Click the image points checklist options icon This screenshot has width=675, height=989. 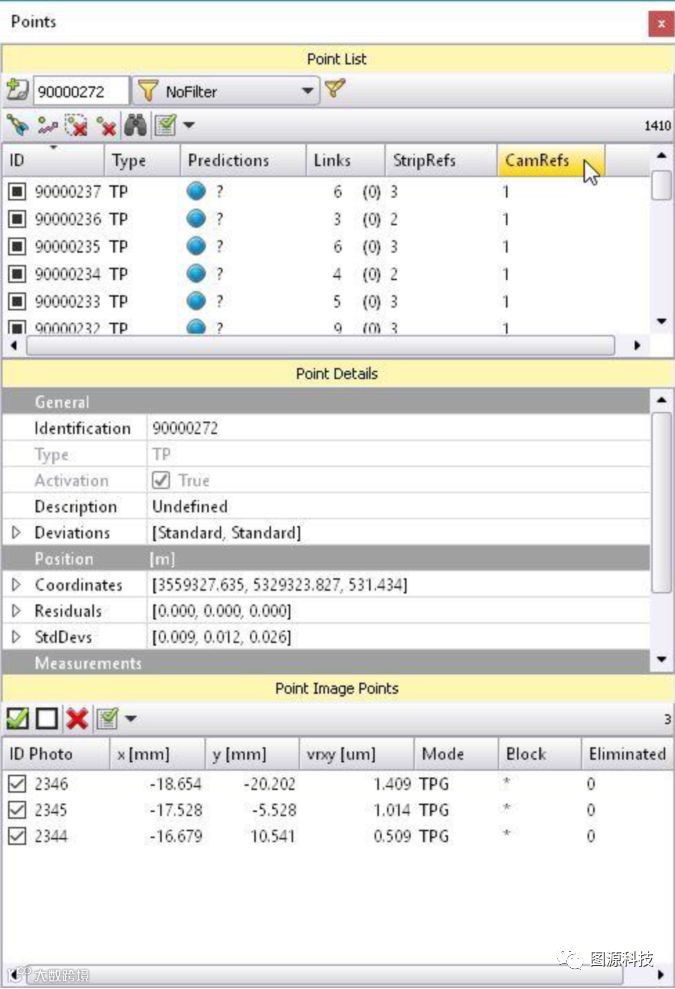coord(107,718)
